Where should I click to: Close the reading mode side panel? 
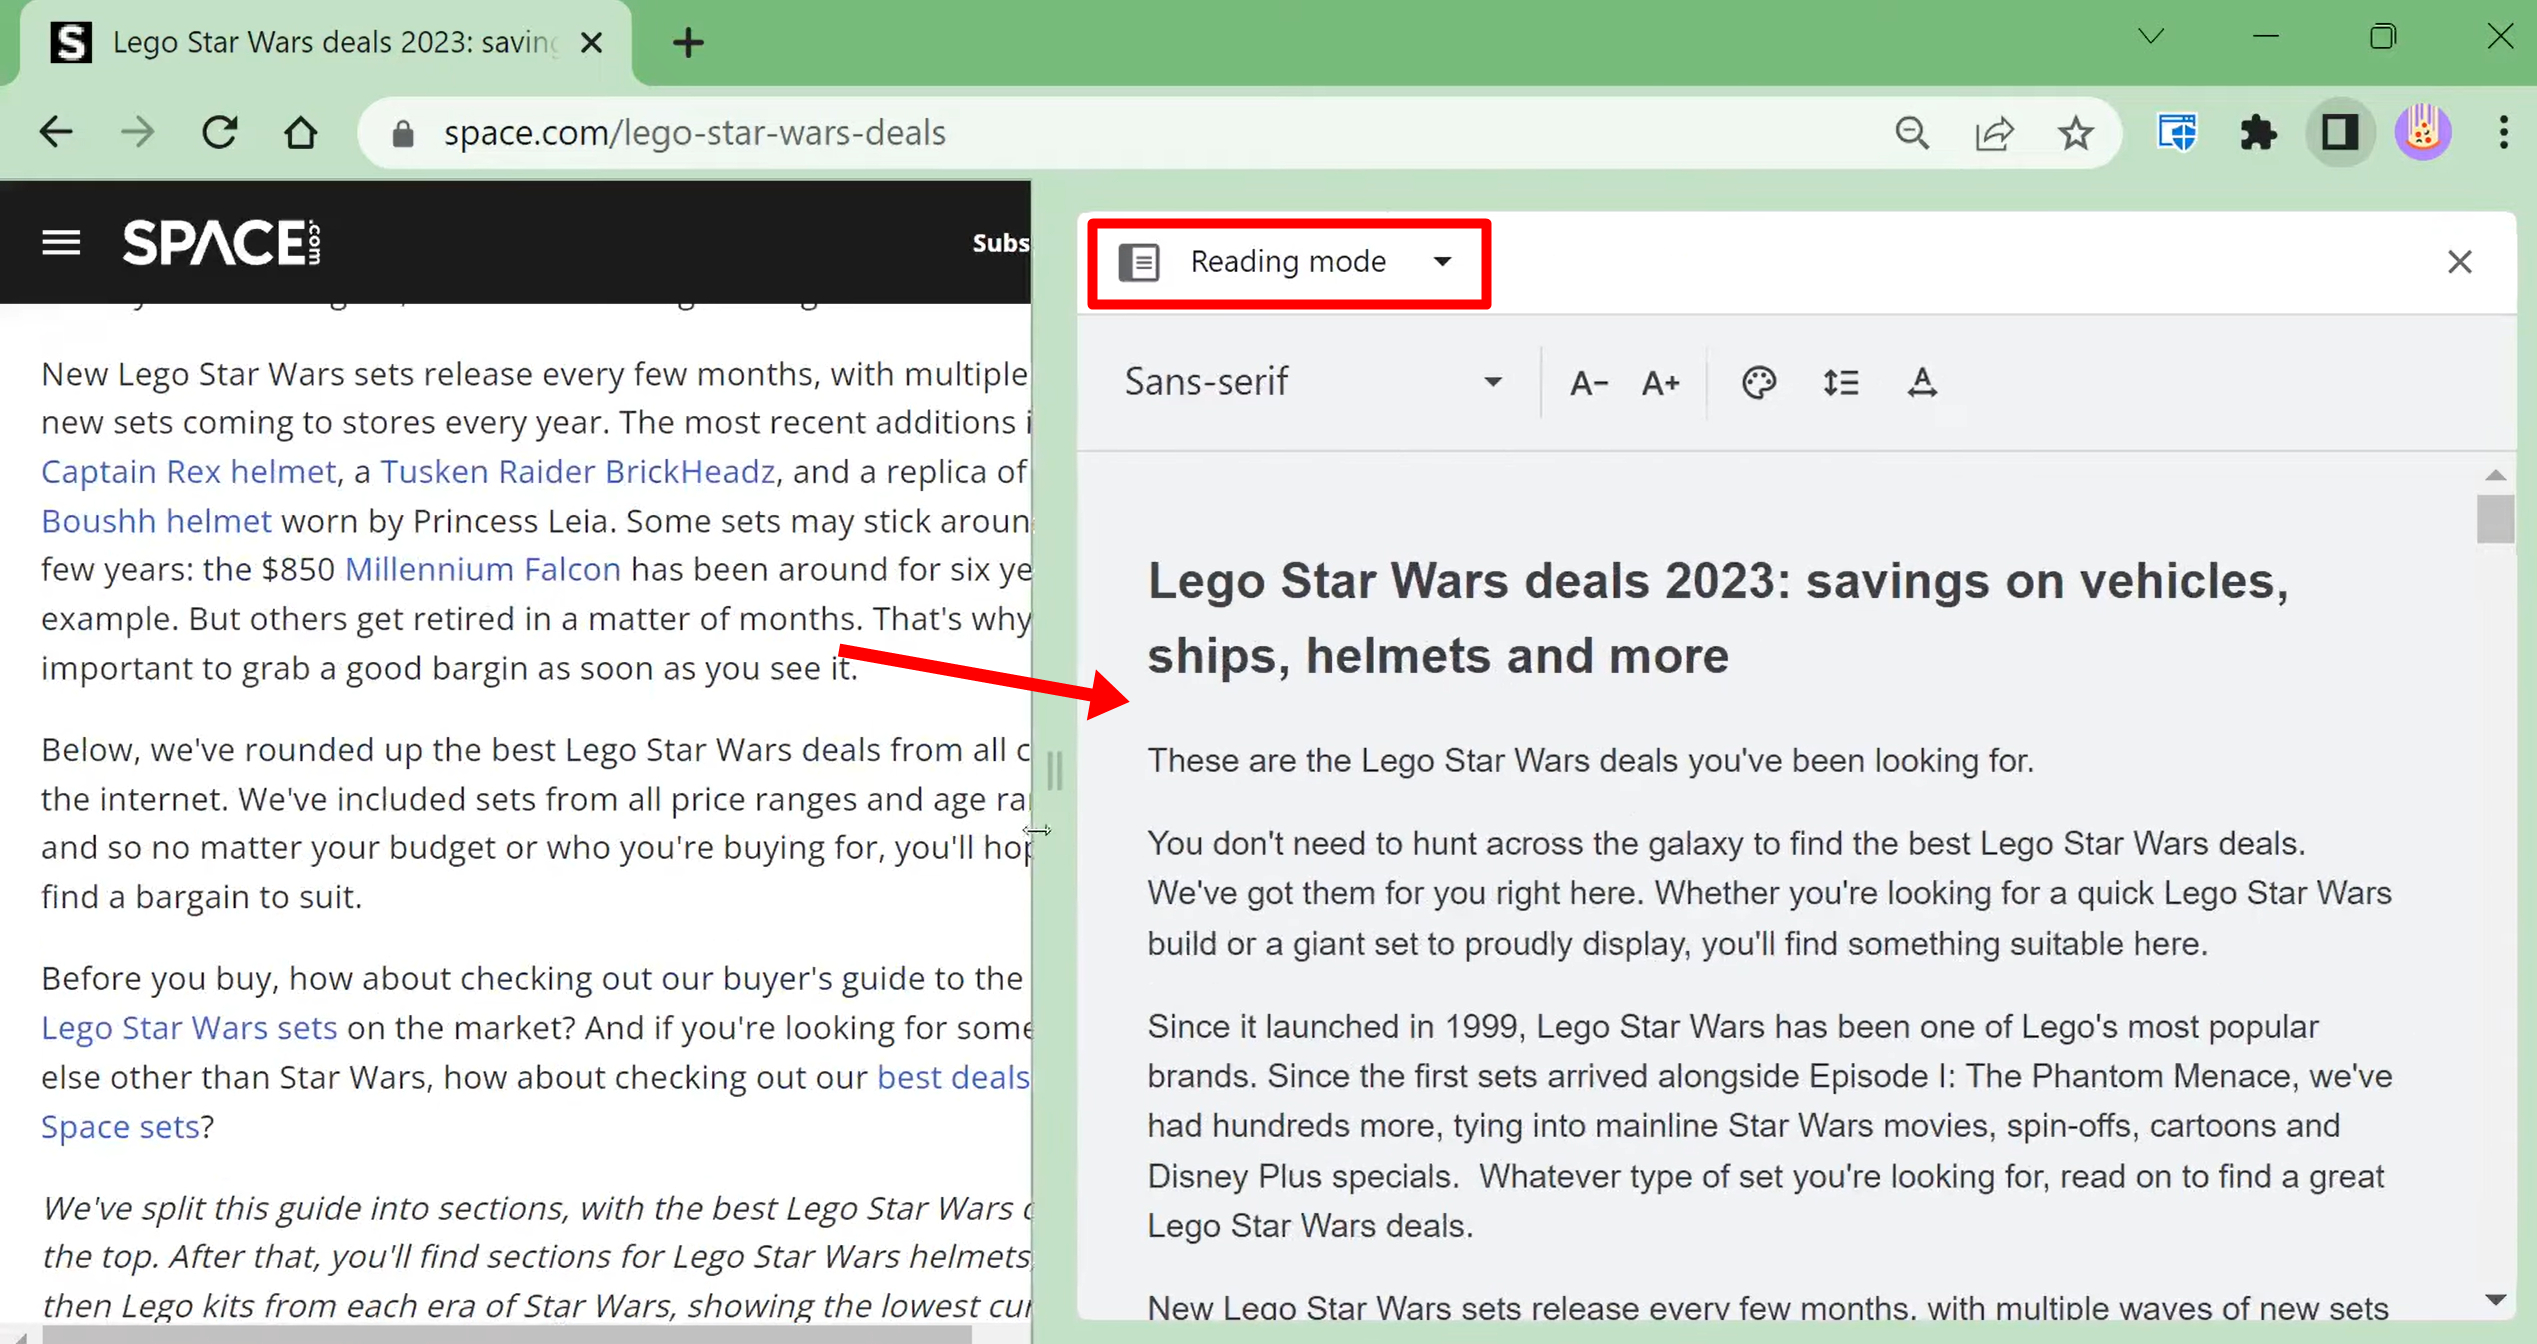tap(2459, 262)
